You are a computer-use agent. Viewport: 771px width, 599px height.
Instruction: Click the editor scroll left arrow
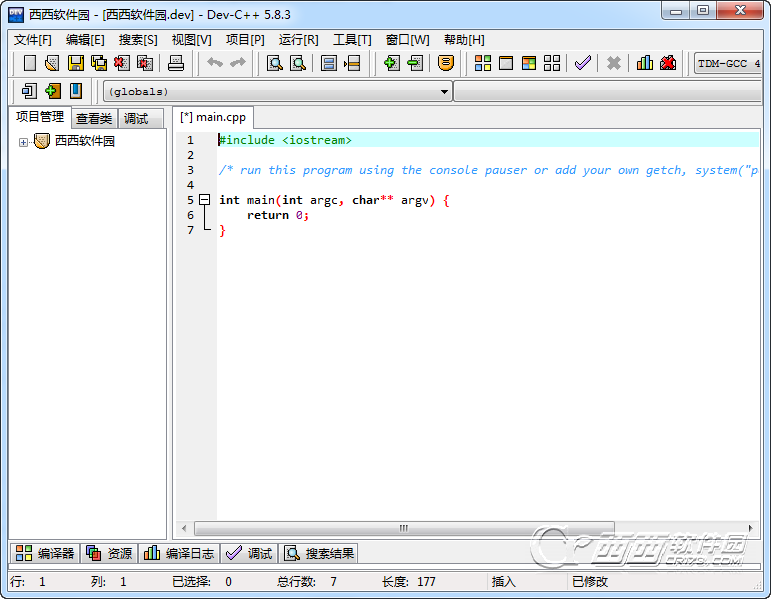point(184,528)
